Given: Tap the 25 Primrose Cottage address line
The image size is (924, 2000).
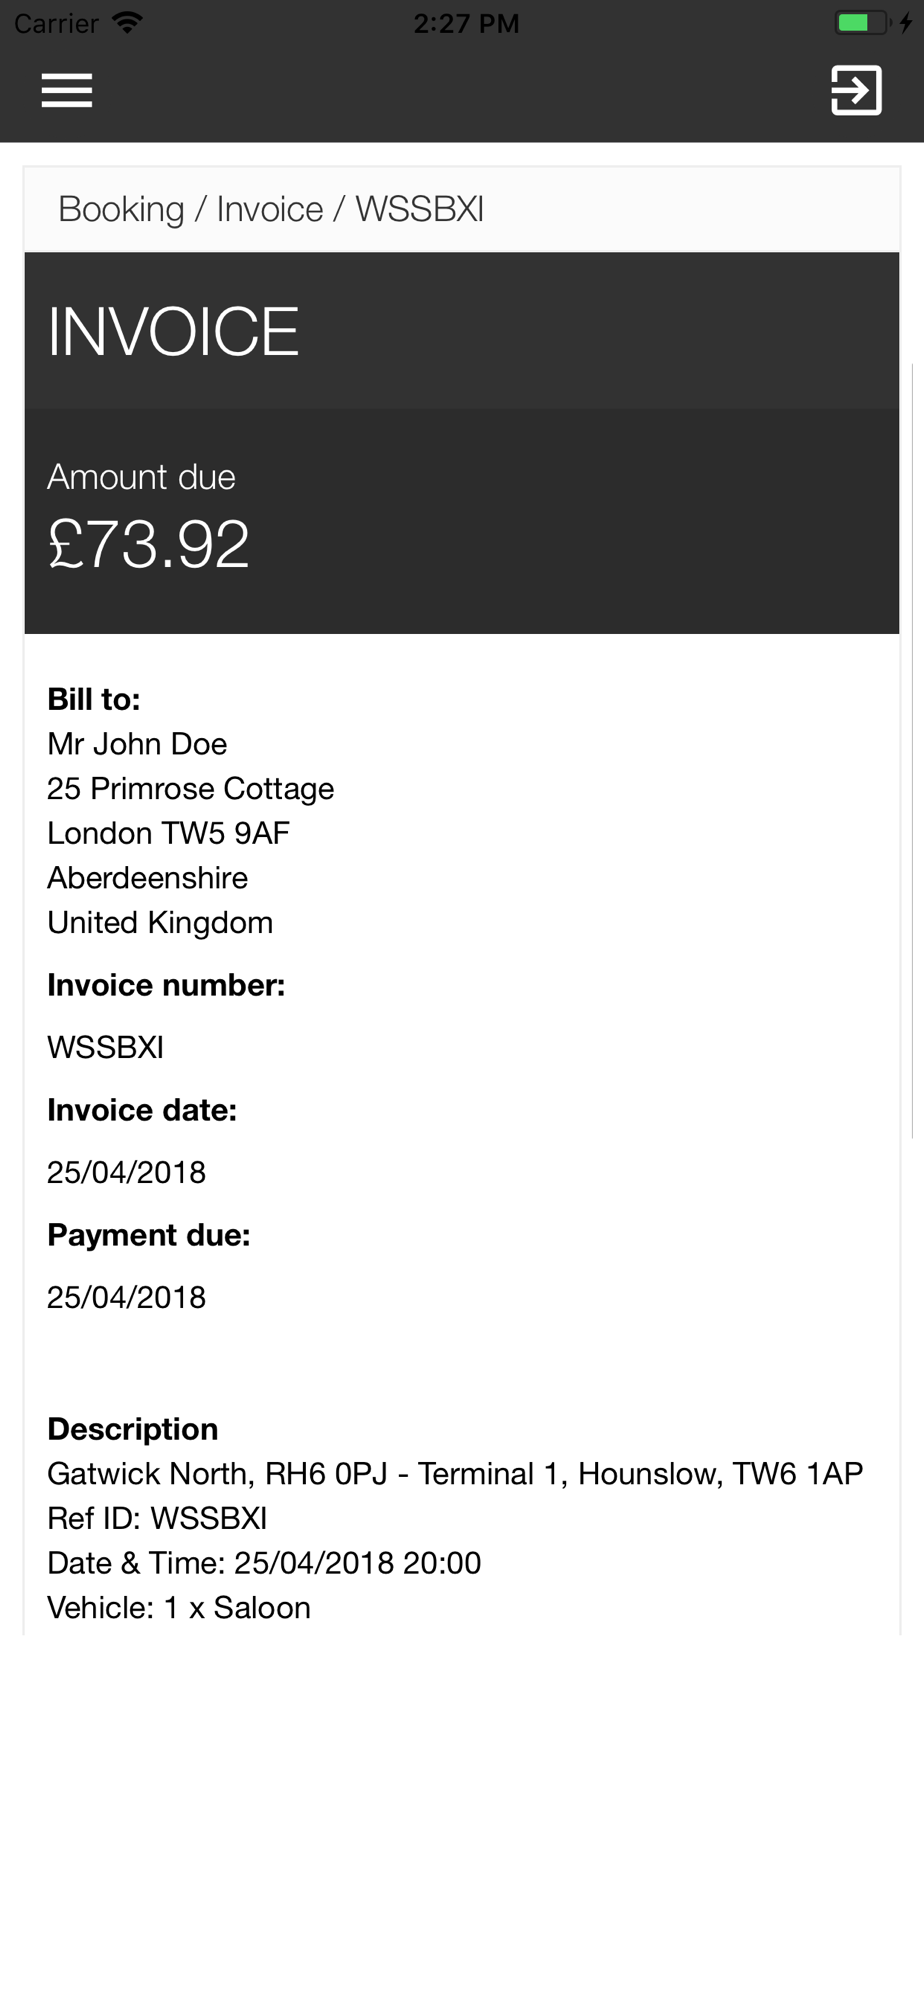Looking at the screenshot, I should pos(190,789).
